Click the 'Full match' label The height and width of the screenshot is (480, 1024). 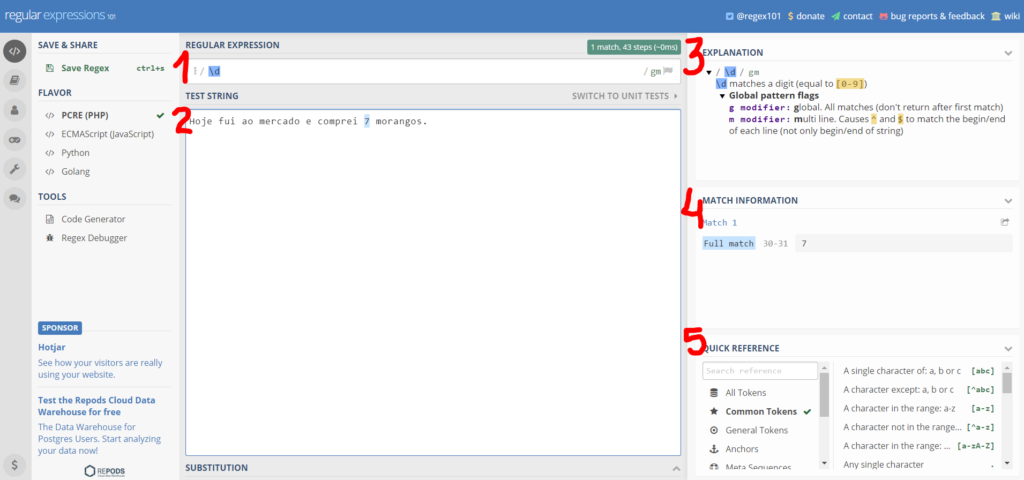(729, 244)
